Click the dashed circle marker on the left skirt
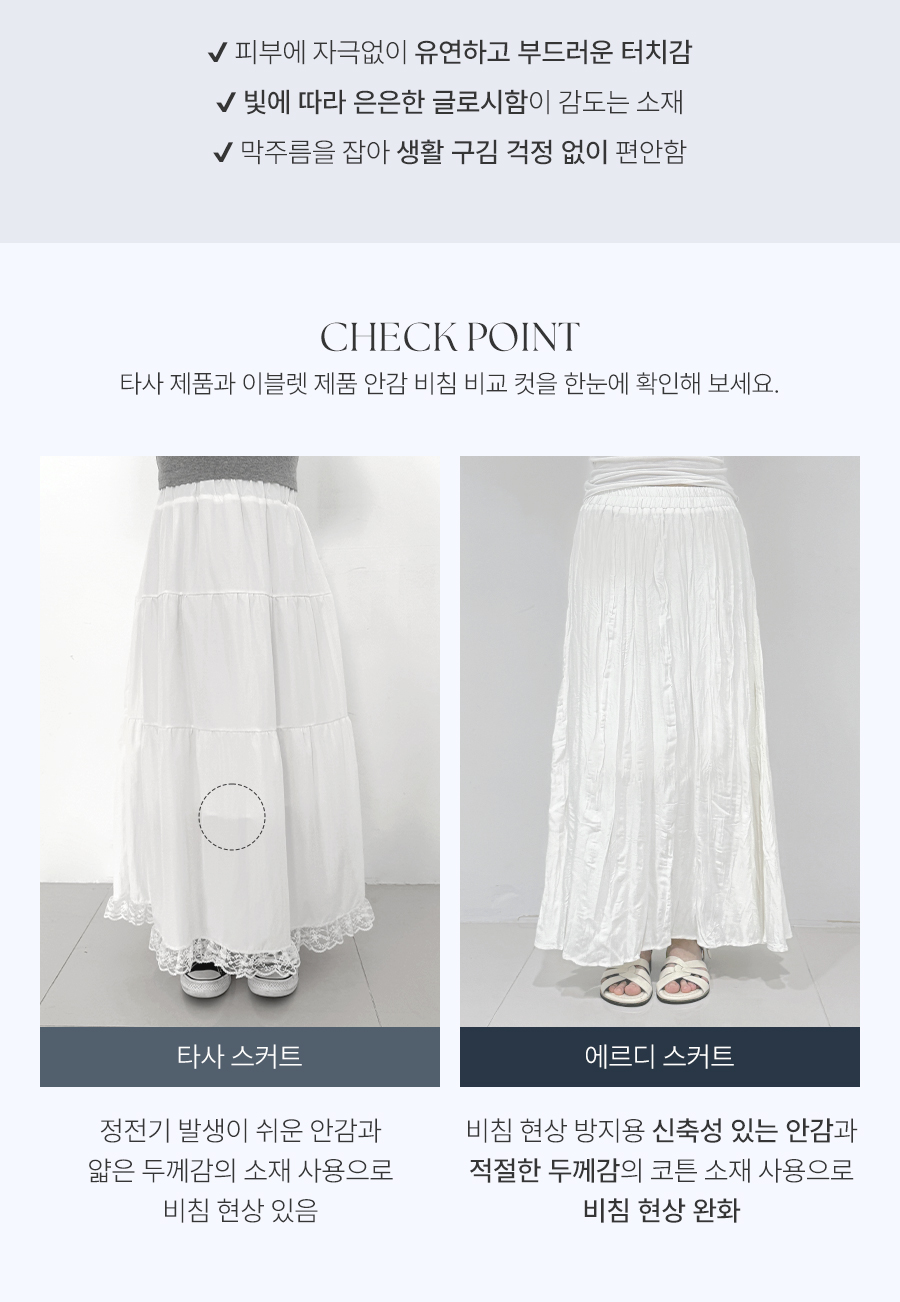Viewport: 900px width, 1302px height. click(232, 817)
